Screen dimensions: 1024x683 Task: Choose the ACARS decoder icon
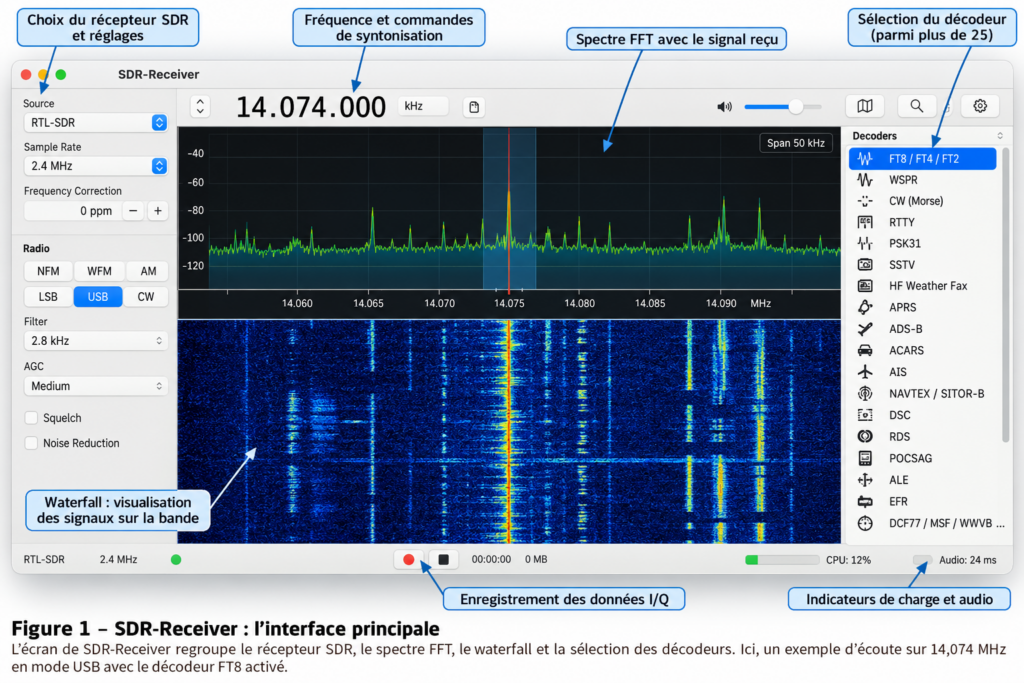(865, 351)
